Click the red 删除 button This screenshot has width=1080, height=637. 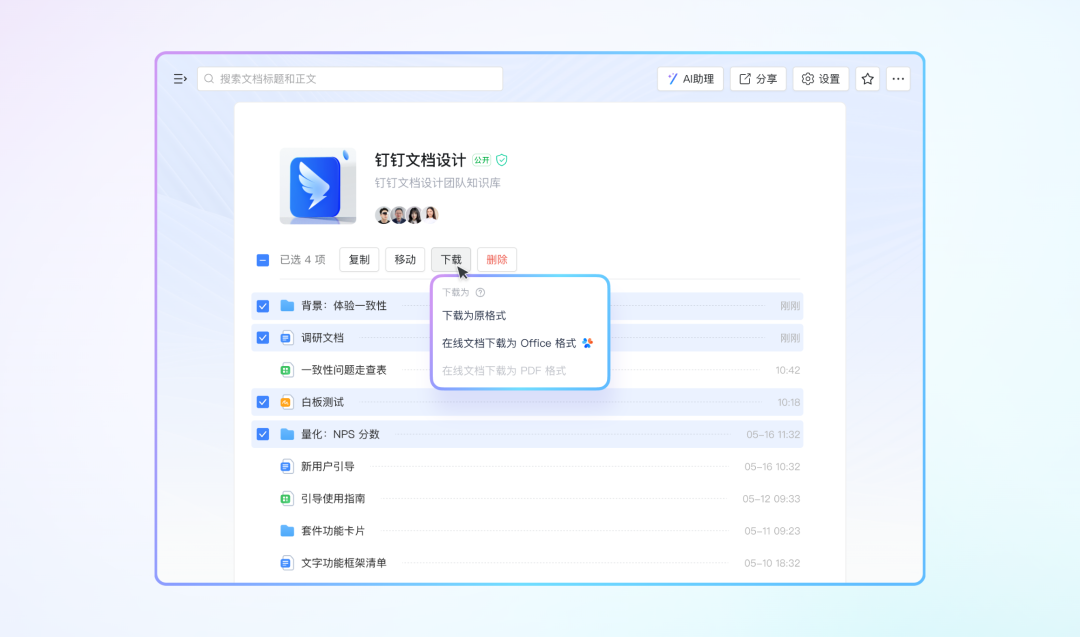pos(497,260)
